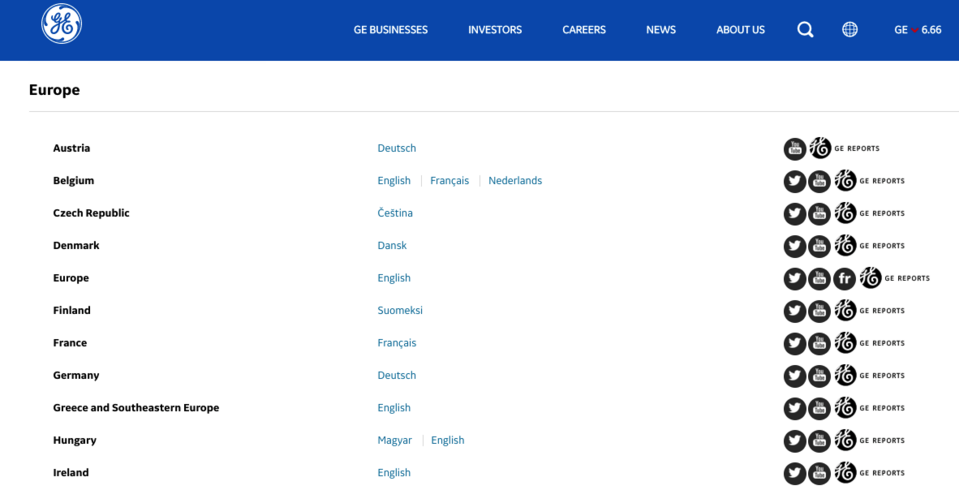Click the 'Europe' section heading
The height and width of the screenshot is (490, 959).
click(x=54, y=89)
